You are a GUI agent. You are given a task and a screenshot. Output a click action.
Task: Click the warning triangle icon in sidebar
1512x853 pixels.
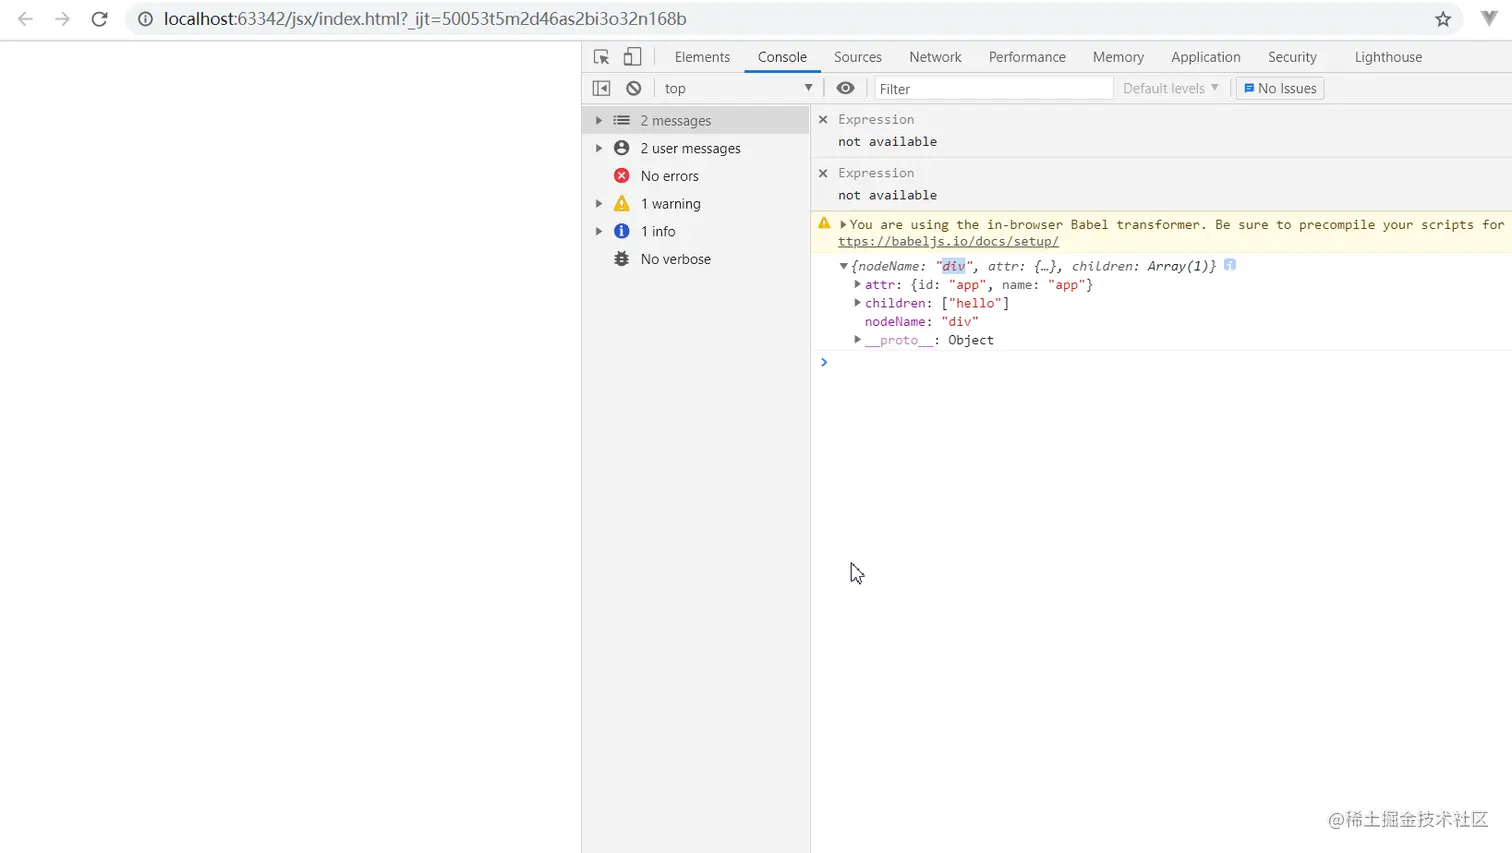coord(621,203)
